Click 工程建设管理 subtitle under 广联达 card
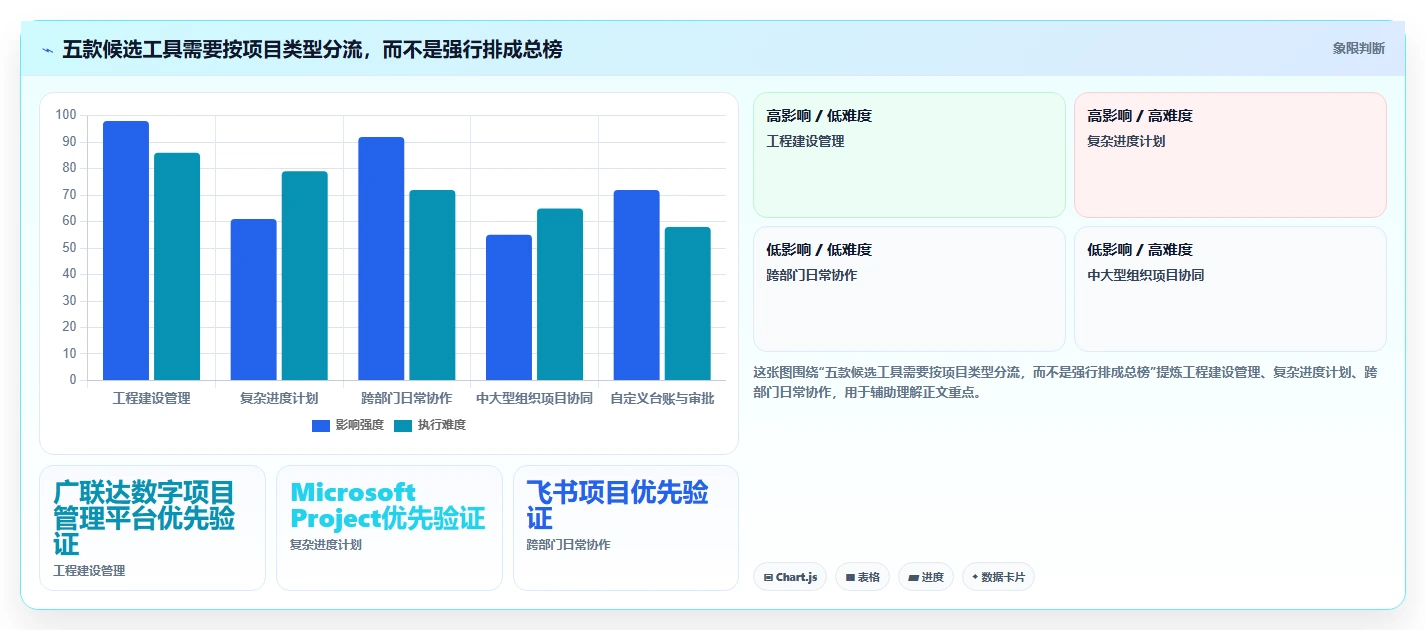The width and height of the screenshot is (1426, 630). 90,571
